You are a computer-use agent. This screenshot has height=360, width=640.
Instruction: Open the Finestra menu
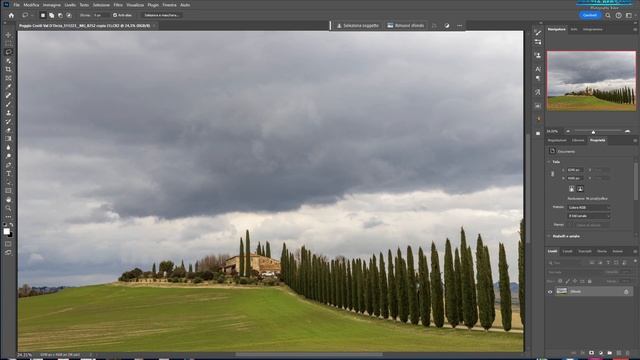pos(169,5)
